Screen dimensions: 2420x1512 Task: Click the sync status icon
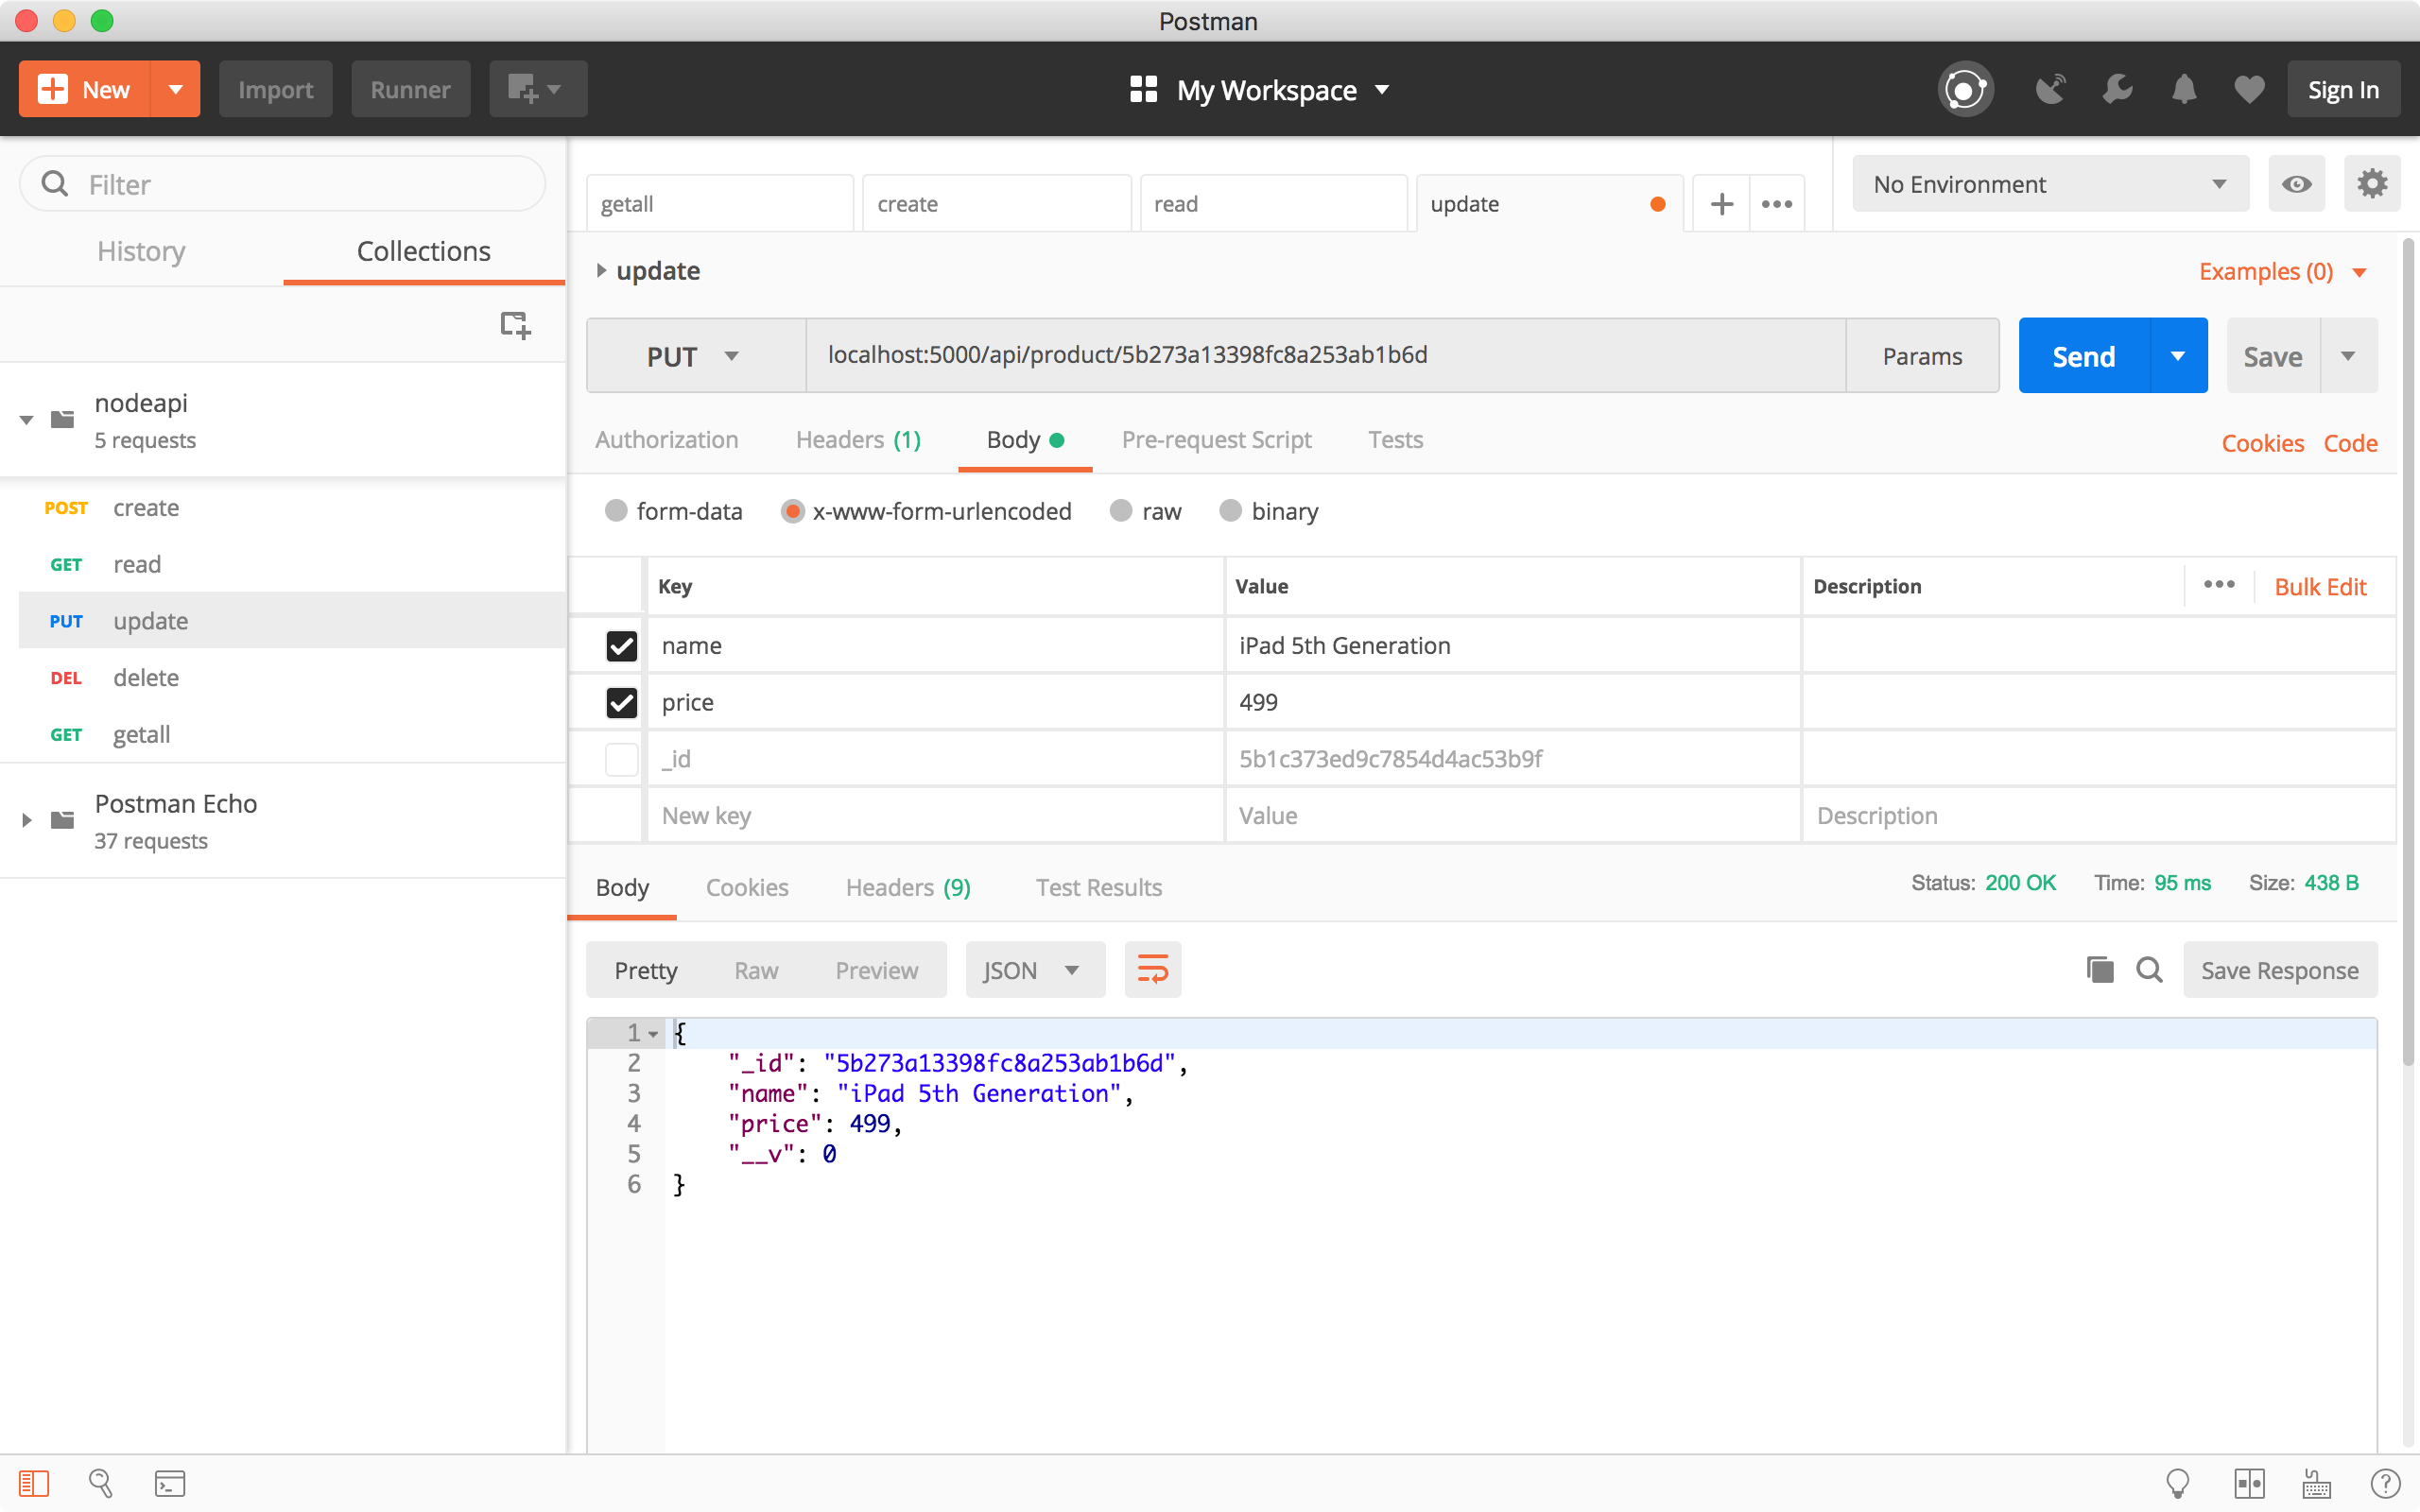(x=1965, y=90)
